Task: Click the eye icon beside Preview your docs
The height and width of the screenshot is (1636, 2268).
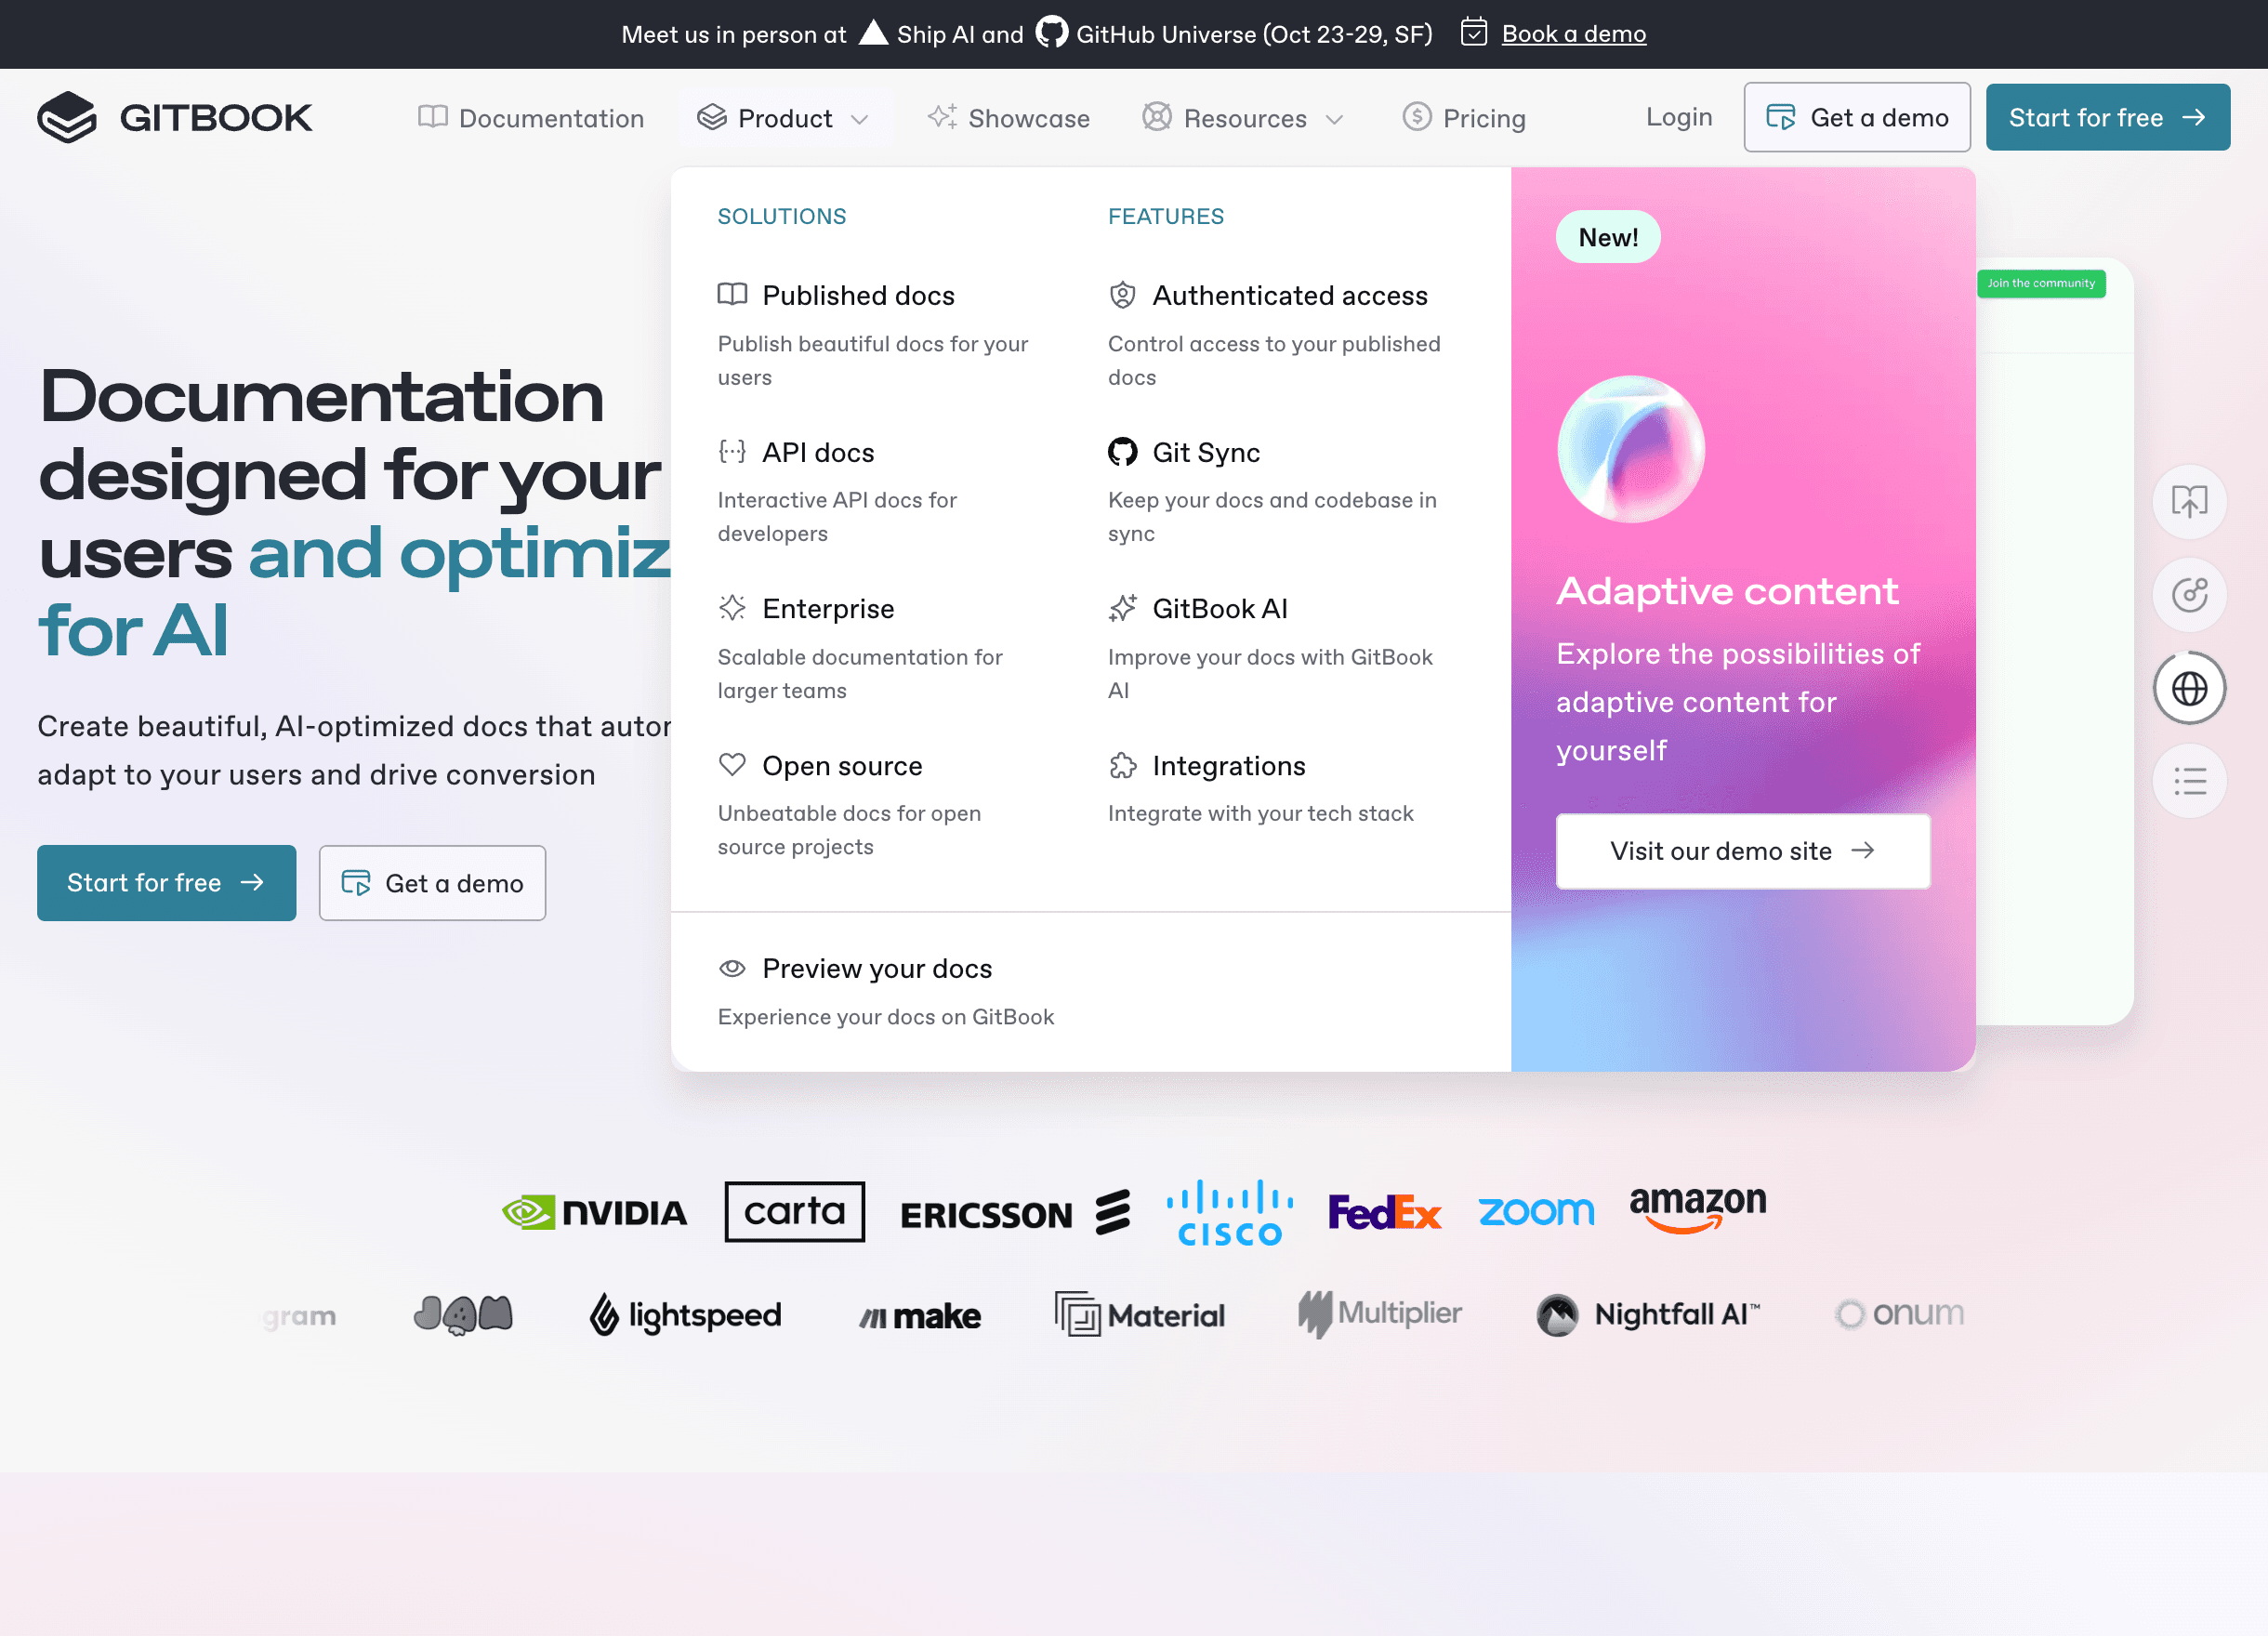Action: point(732,968)
